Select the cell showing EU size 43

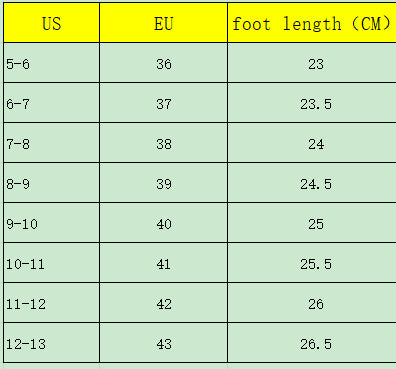click(164, 343)
